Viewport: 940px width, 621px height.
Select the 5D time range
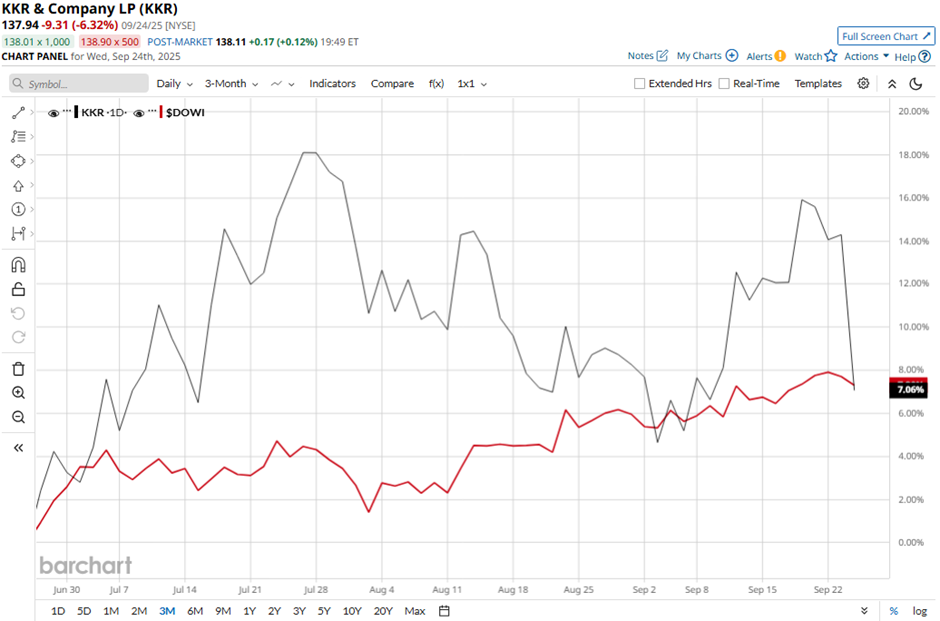pos(84,611)
